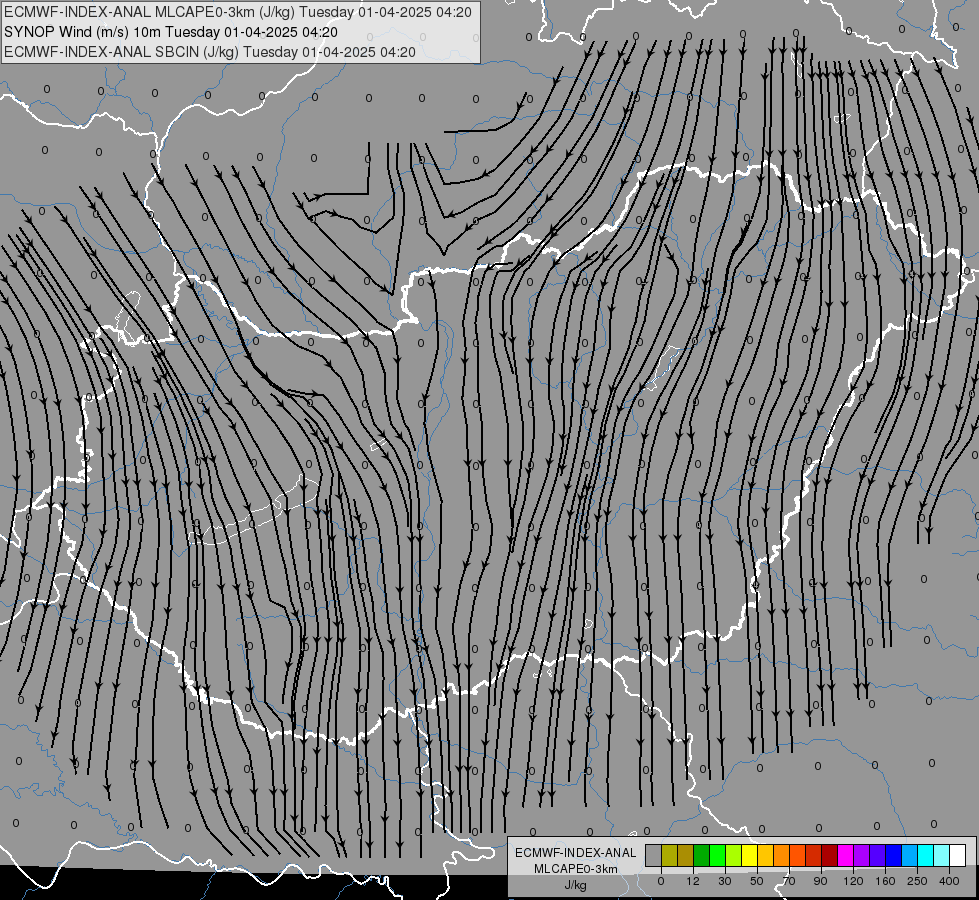
Task: Click the 12 value under the color scale
Action: tap(693, 881)
